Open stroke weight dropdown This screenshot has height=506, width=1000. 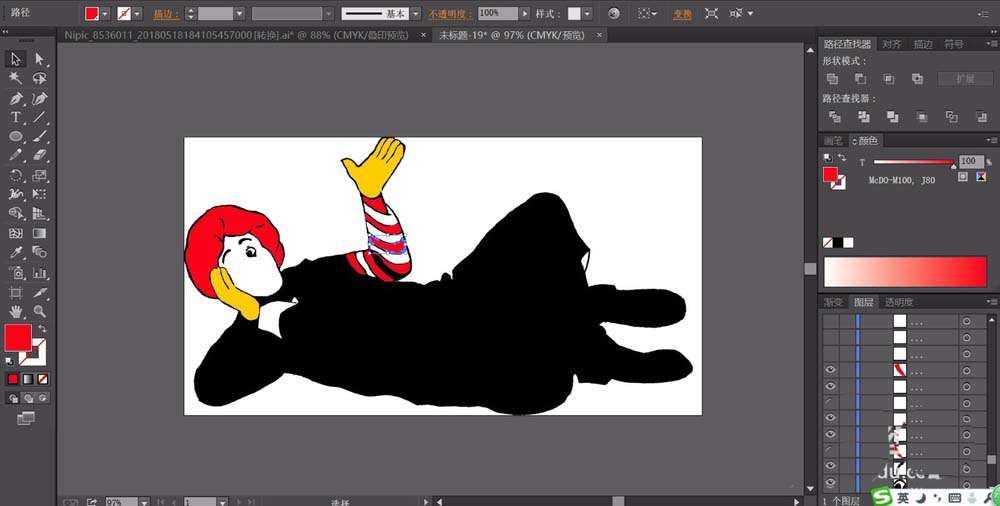click(240, 13)
